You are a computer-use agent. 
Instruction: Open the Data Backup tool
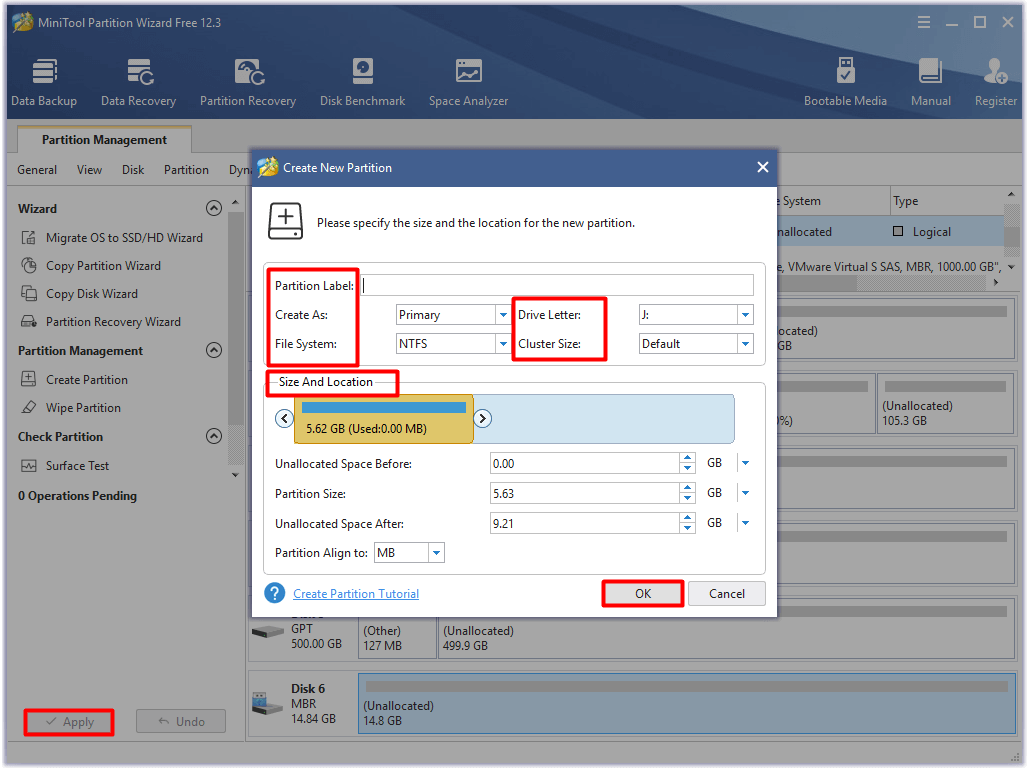44,82
